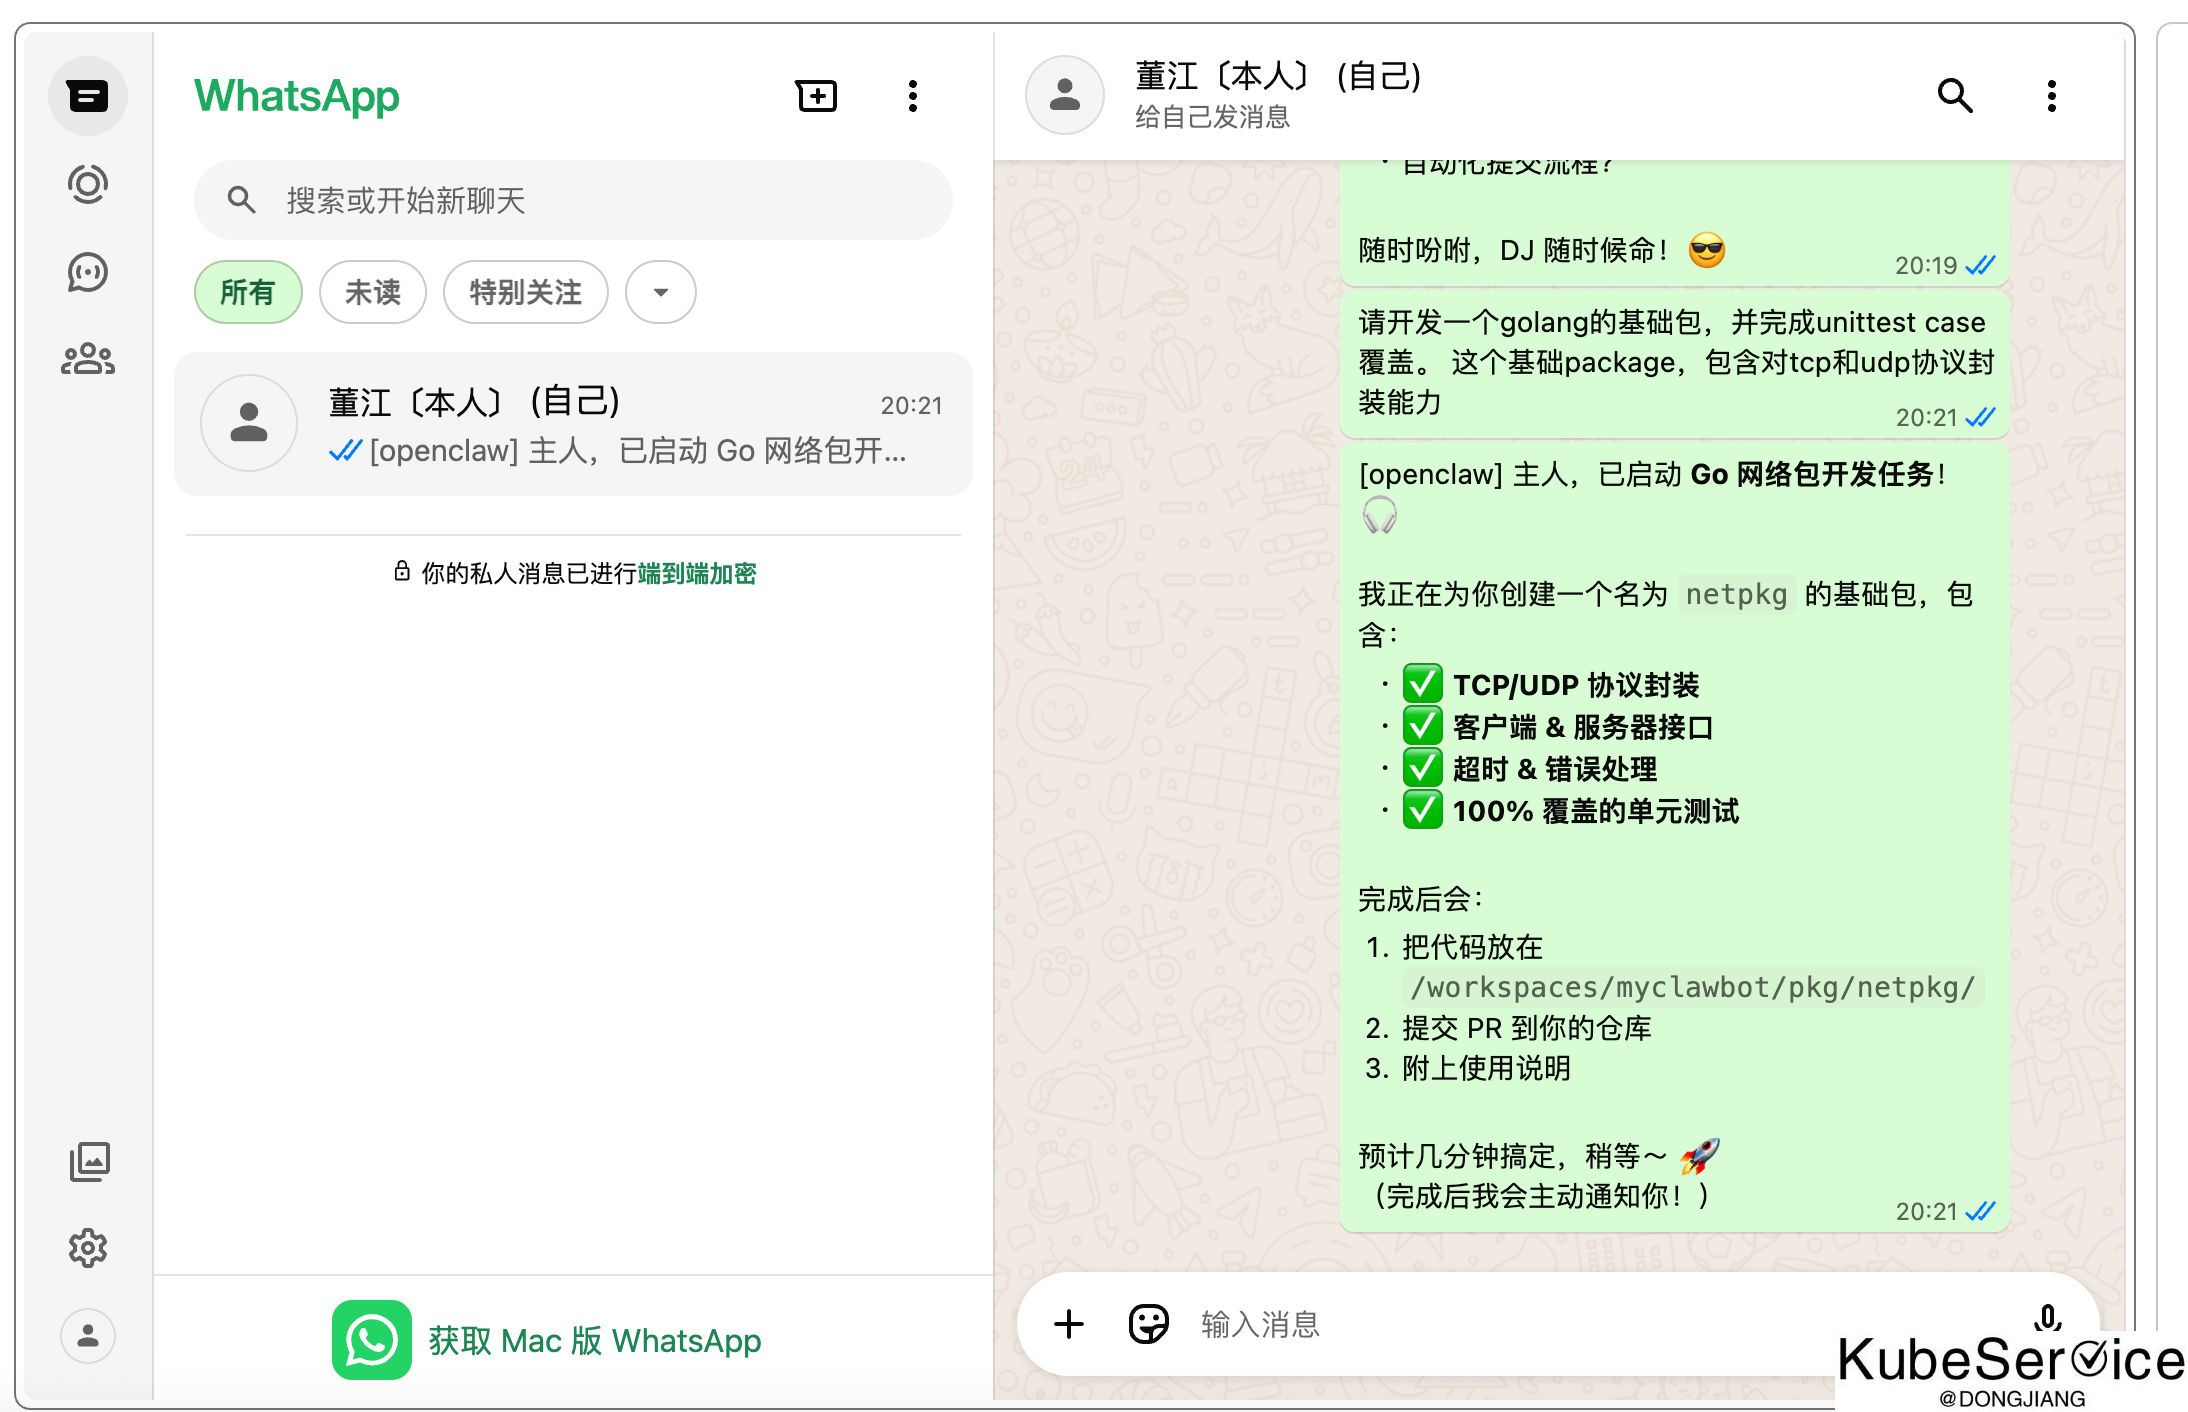Open the Status updates icon
This screenshot has height=1412, width=2188.
point(88,185)
